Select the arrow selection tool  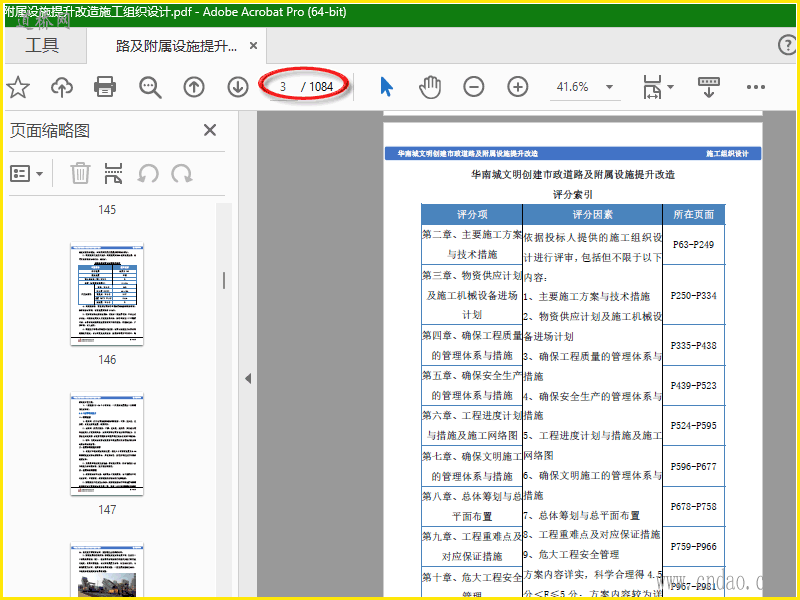pyautogui.click(x=387, y=87)
